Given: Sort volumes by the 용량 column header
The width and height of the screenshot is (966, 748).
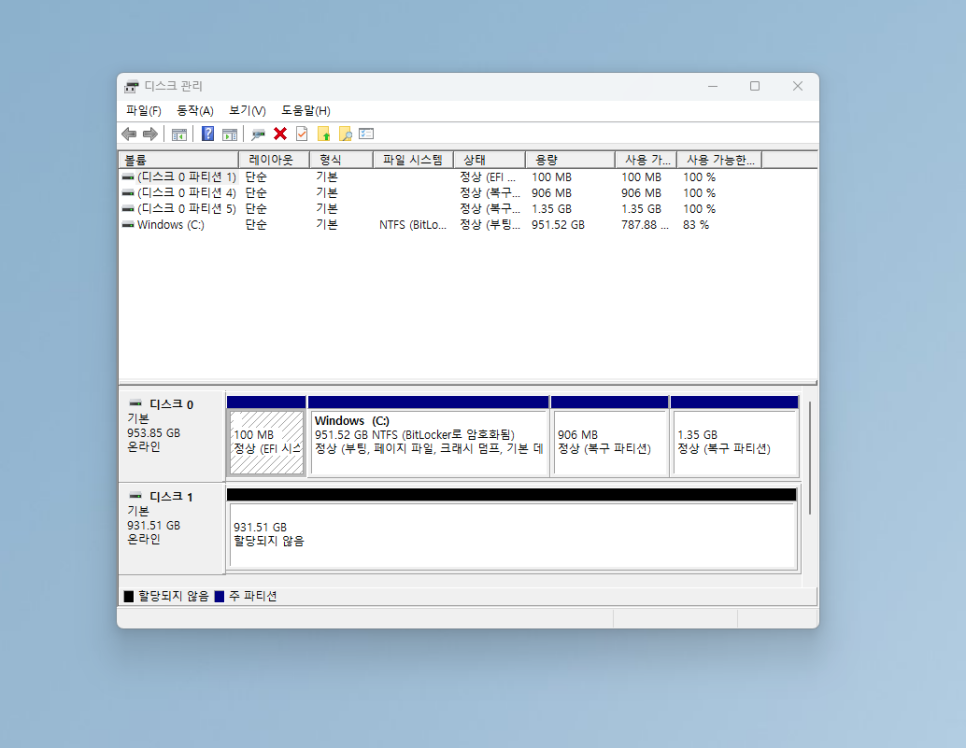Looking at the screenshot, I should (568, 160).
